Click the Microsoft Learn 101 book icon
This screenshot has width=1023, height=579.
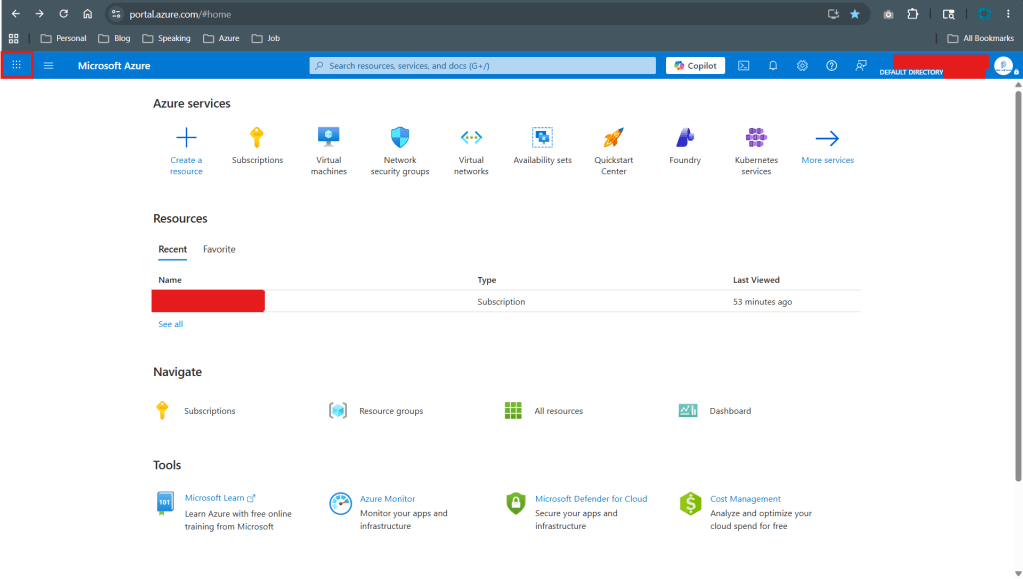click(x=165, y=503)
